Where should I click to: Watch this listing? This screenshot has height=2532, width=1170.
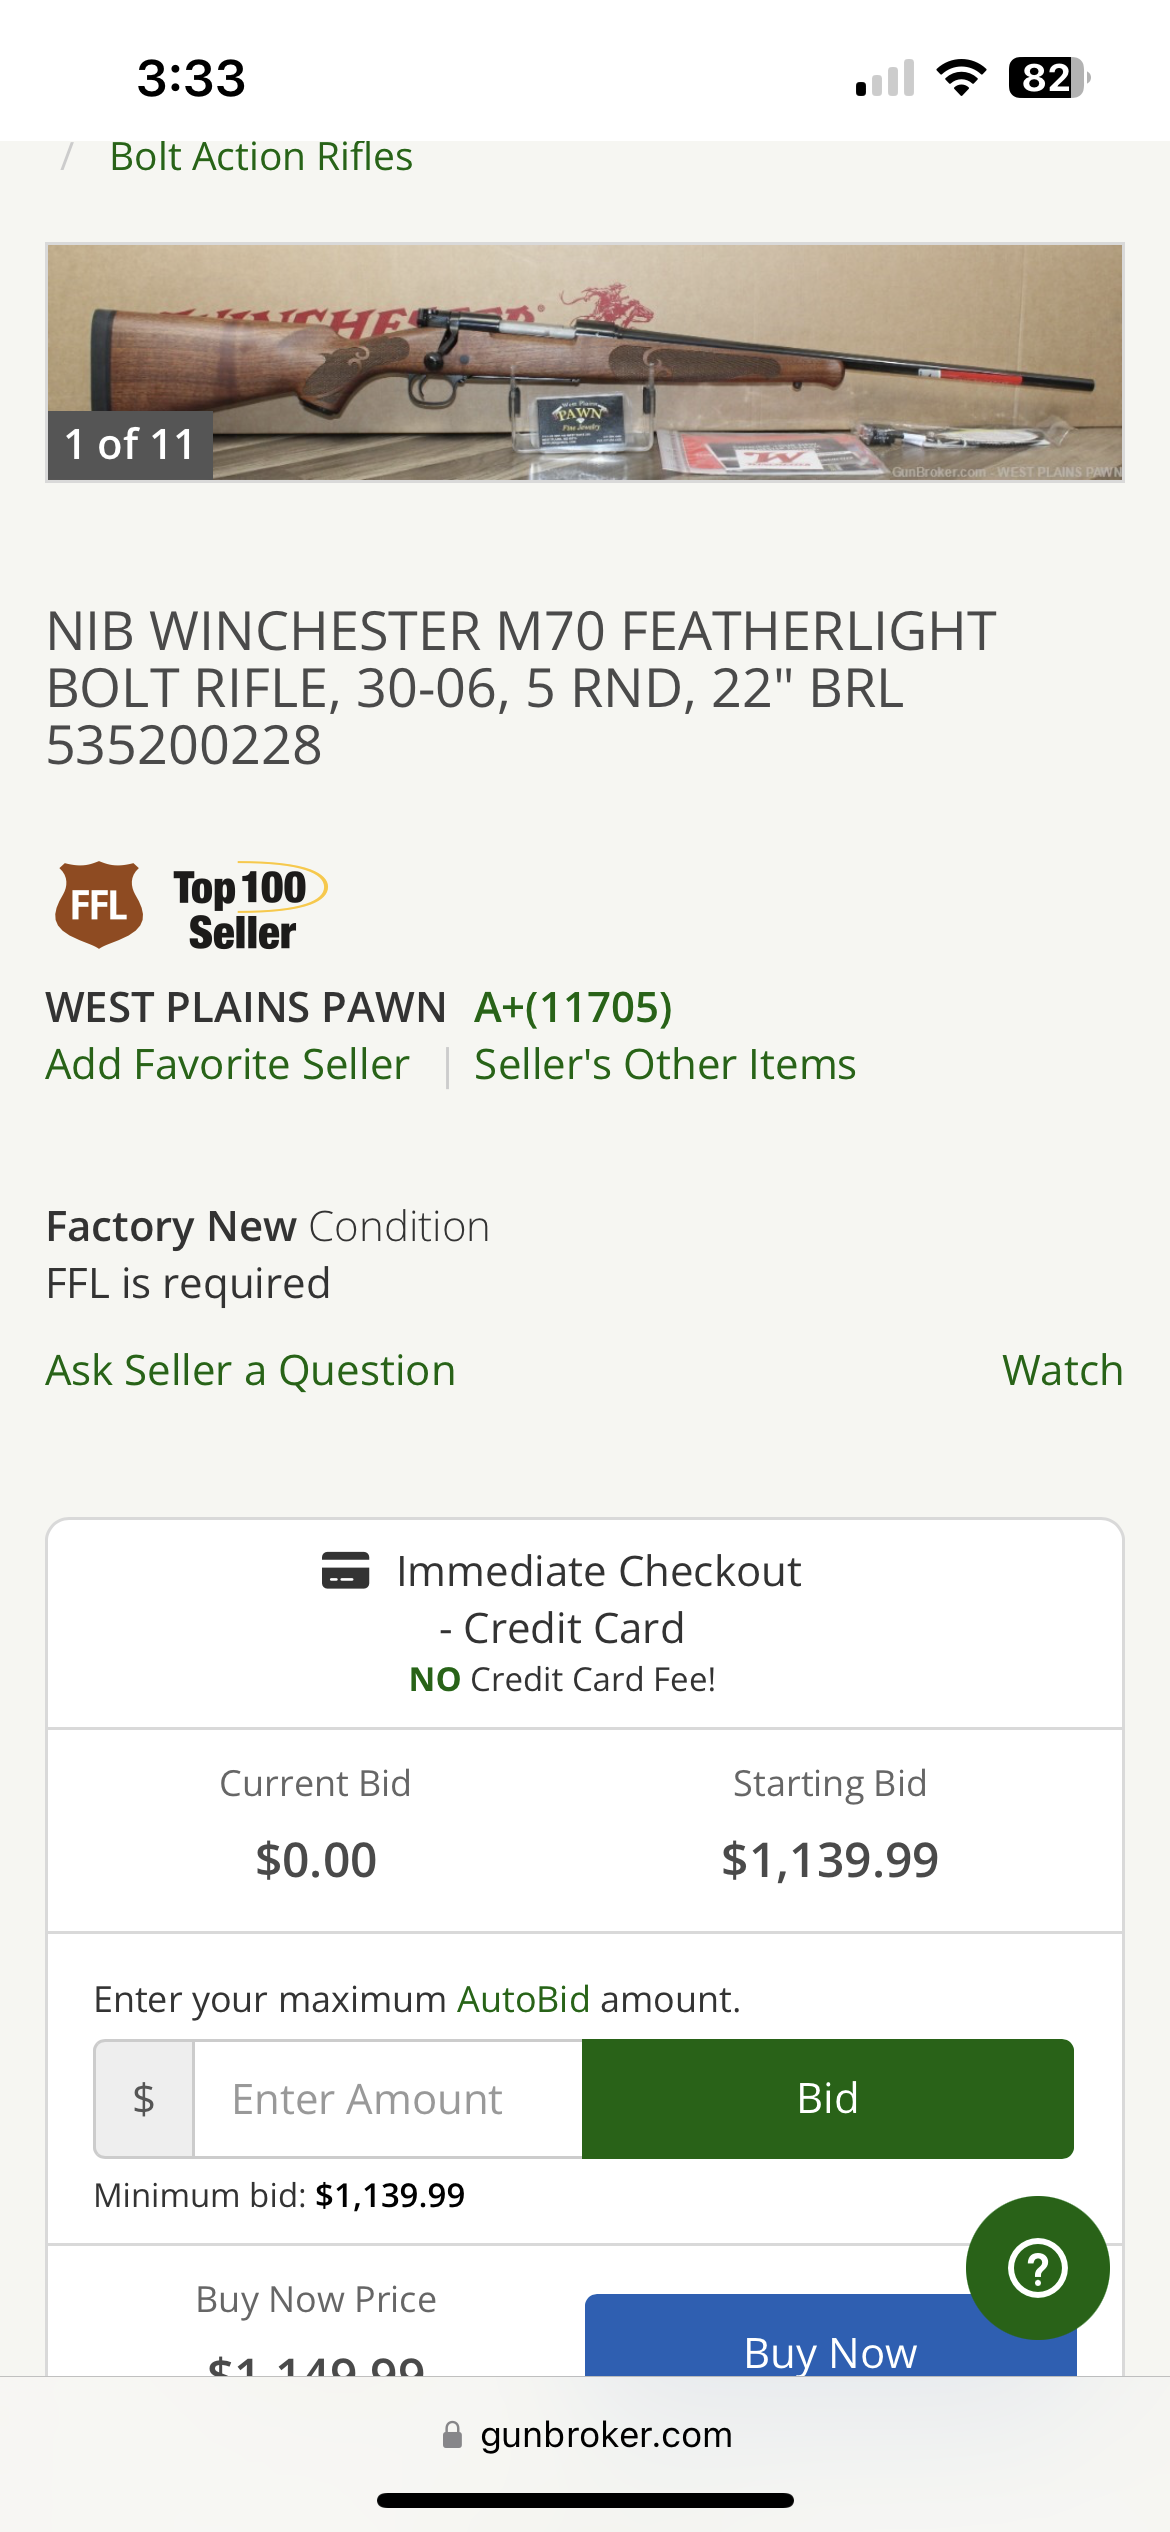point(1062,1370)
